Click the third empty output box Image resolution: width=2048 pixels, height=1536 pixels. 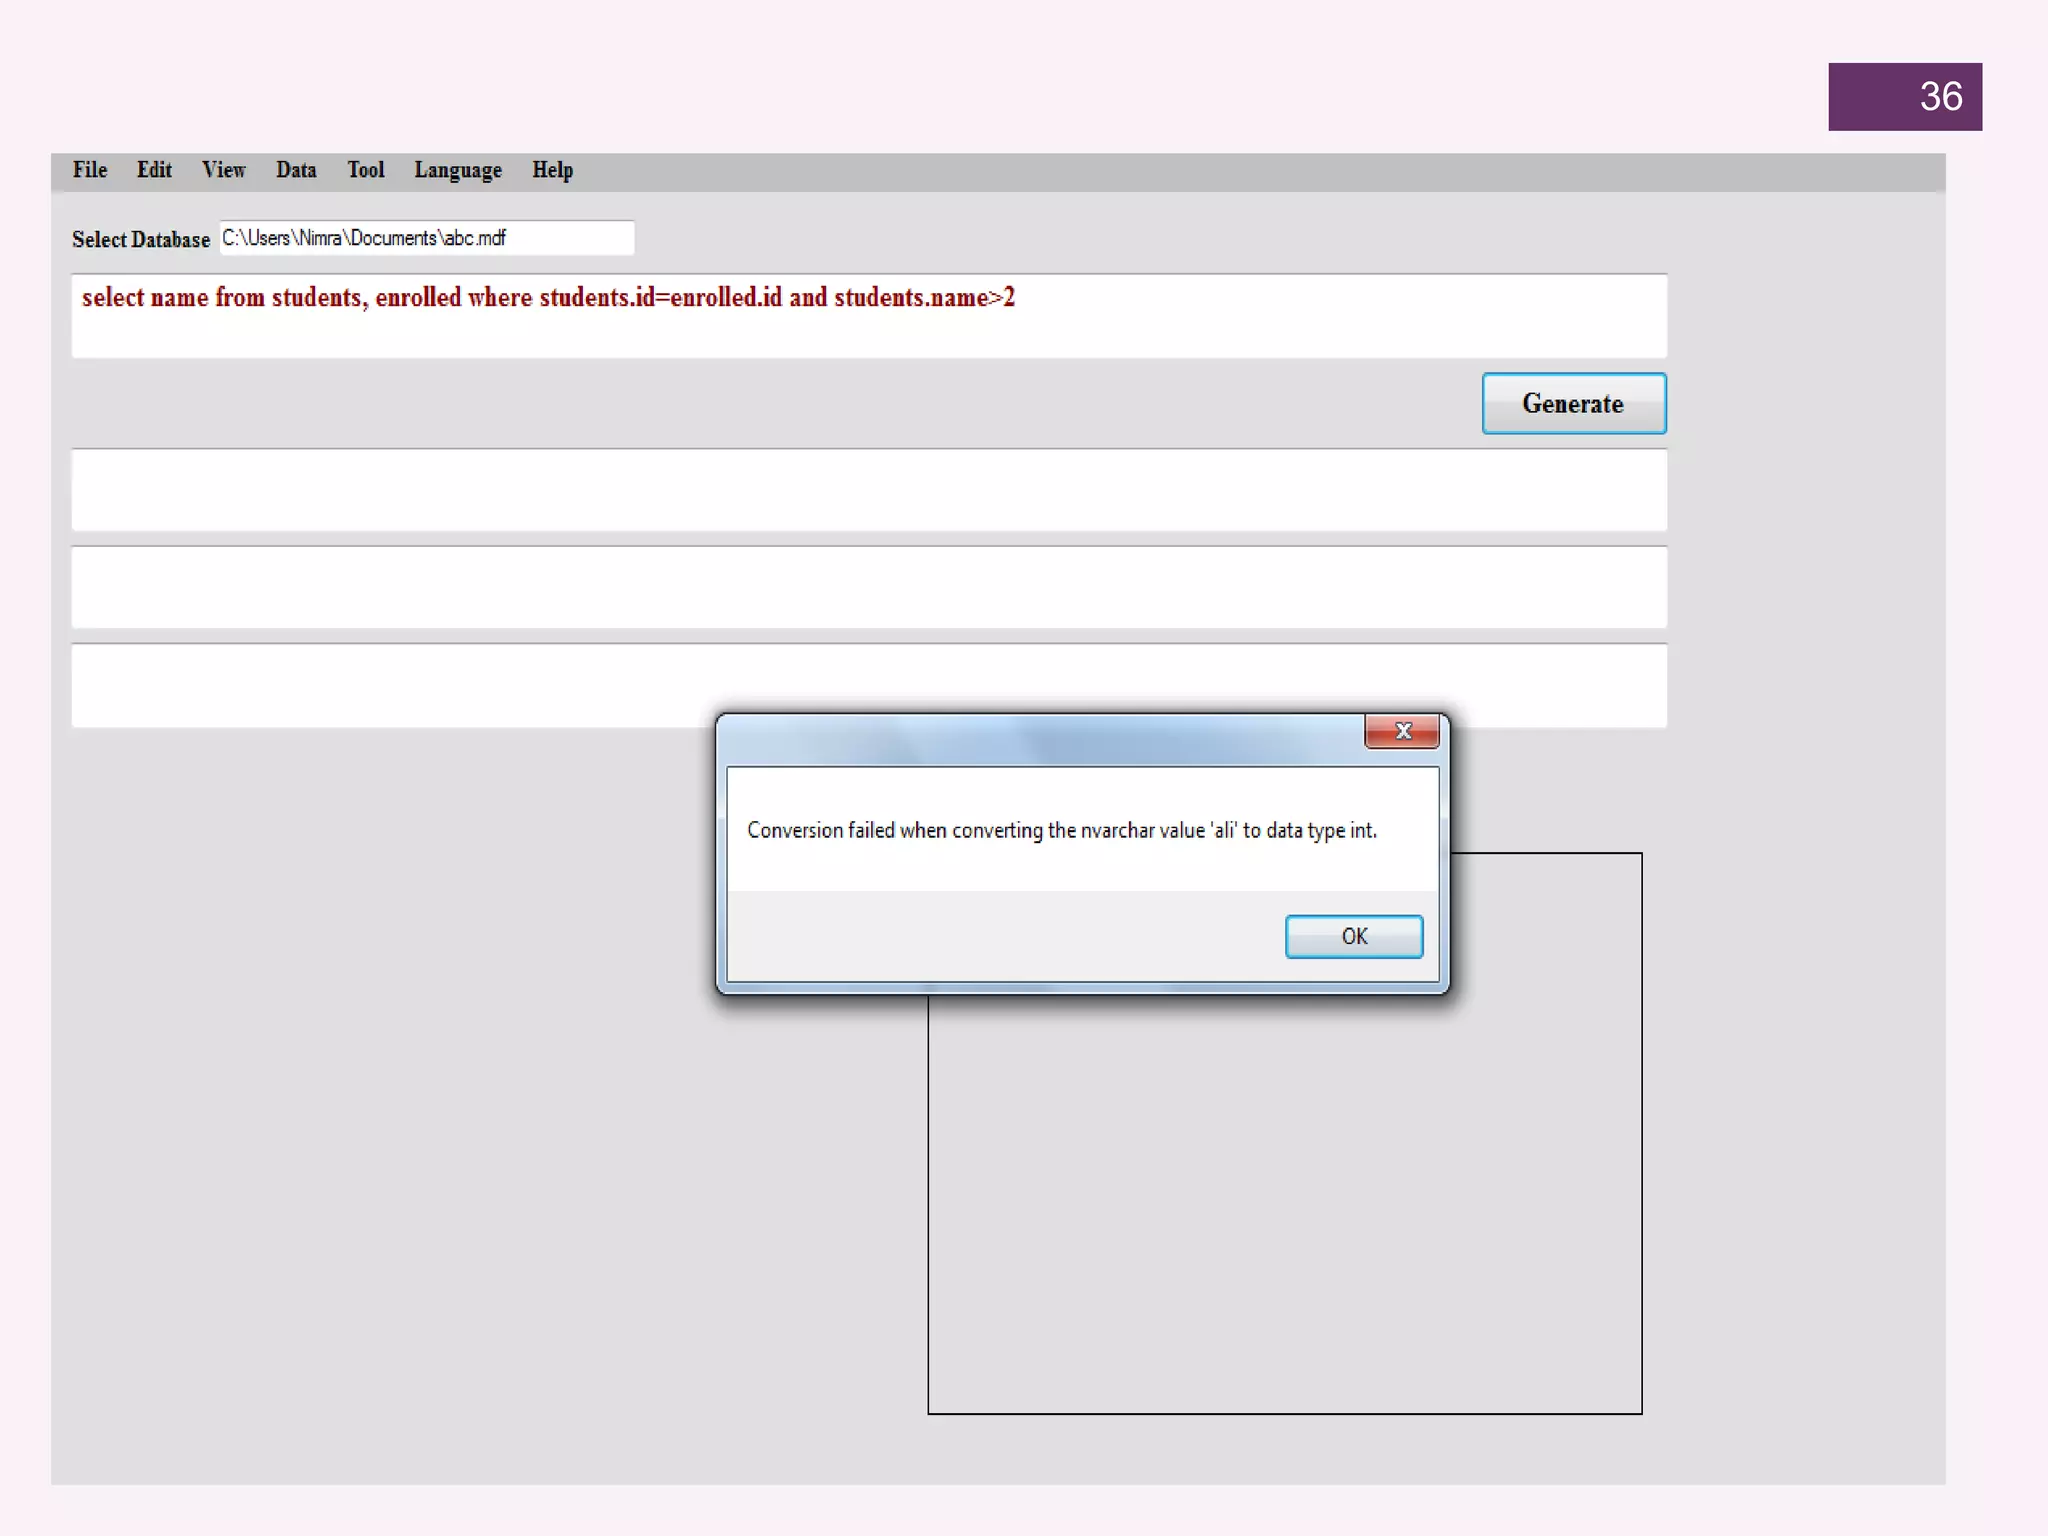click(400, 685)
